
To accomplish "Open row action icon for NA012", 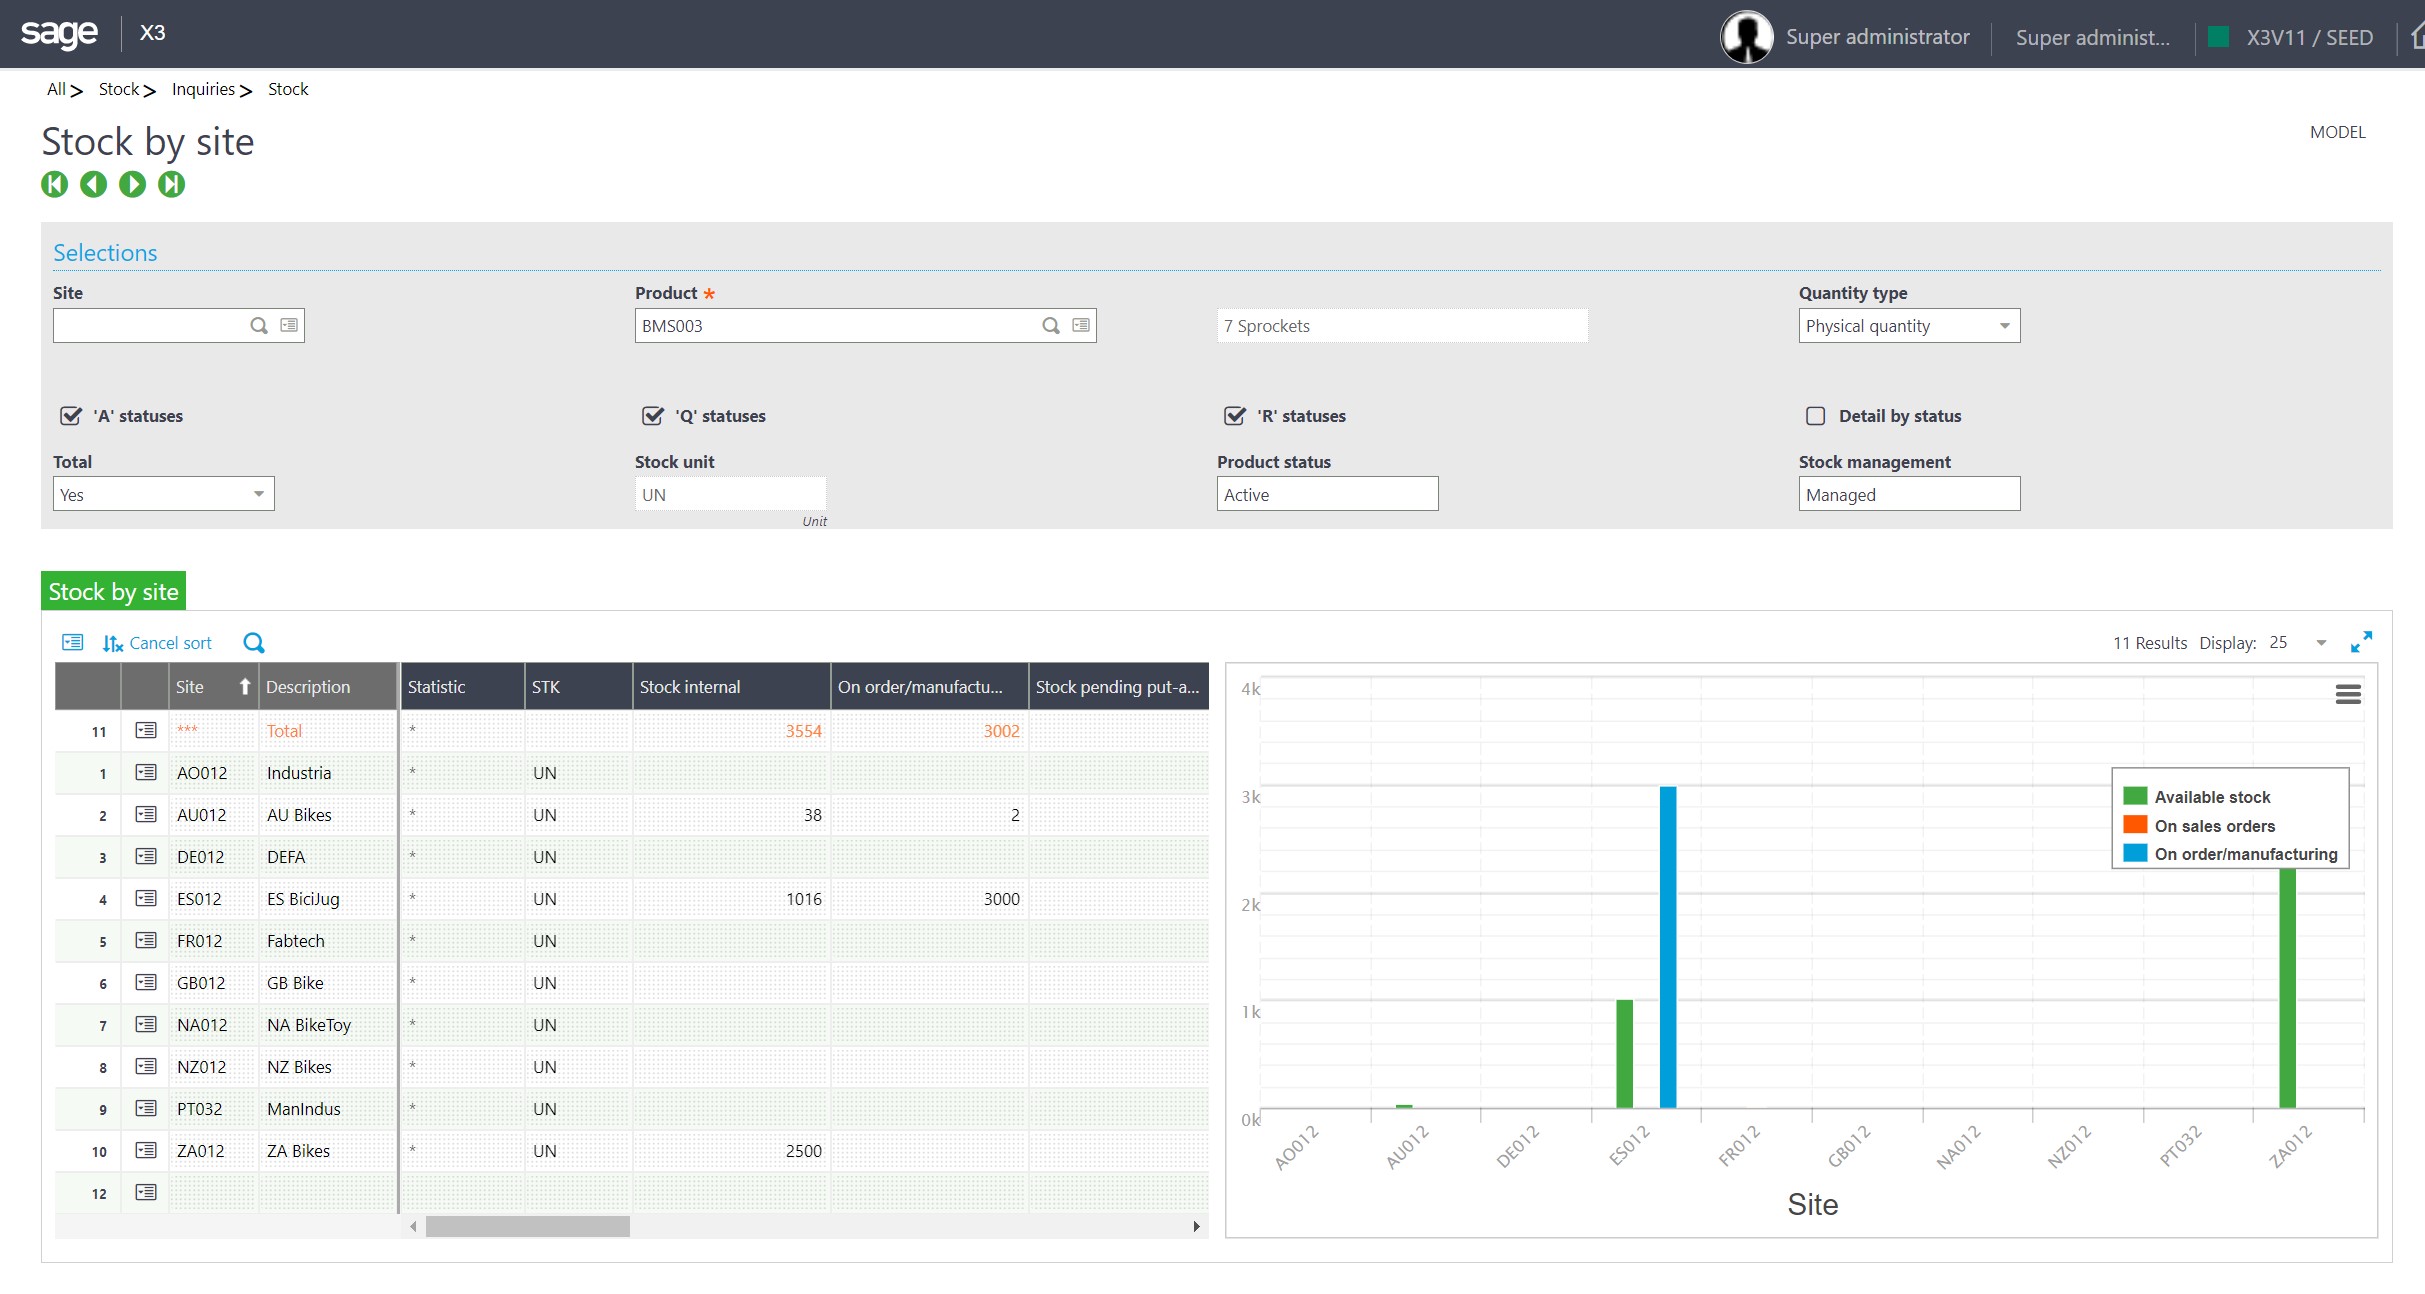I will coord(146,1025).
